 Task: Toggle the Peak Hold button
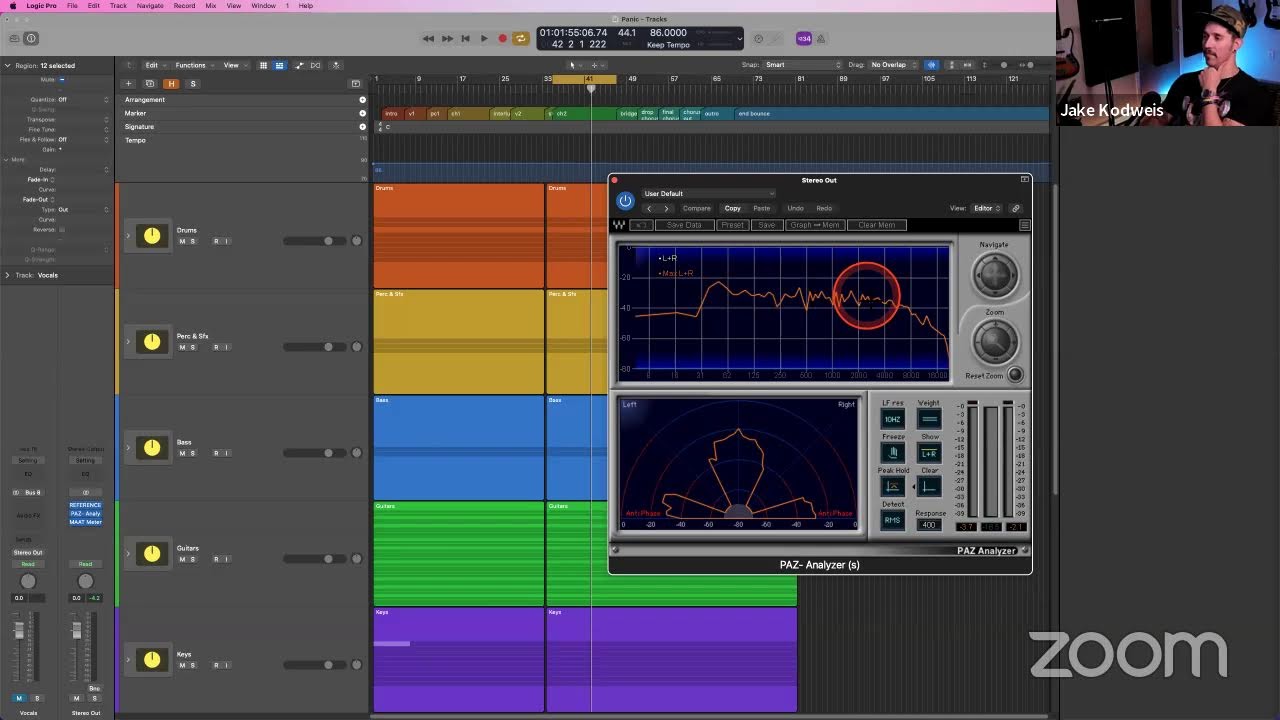tap(892, 486)
